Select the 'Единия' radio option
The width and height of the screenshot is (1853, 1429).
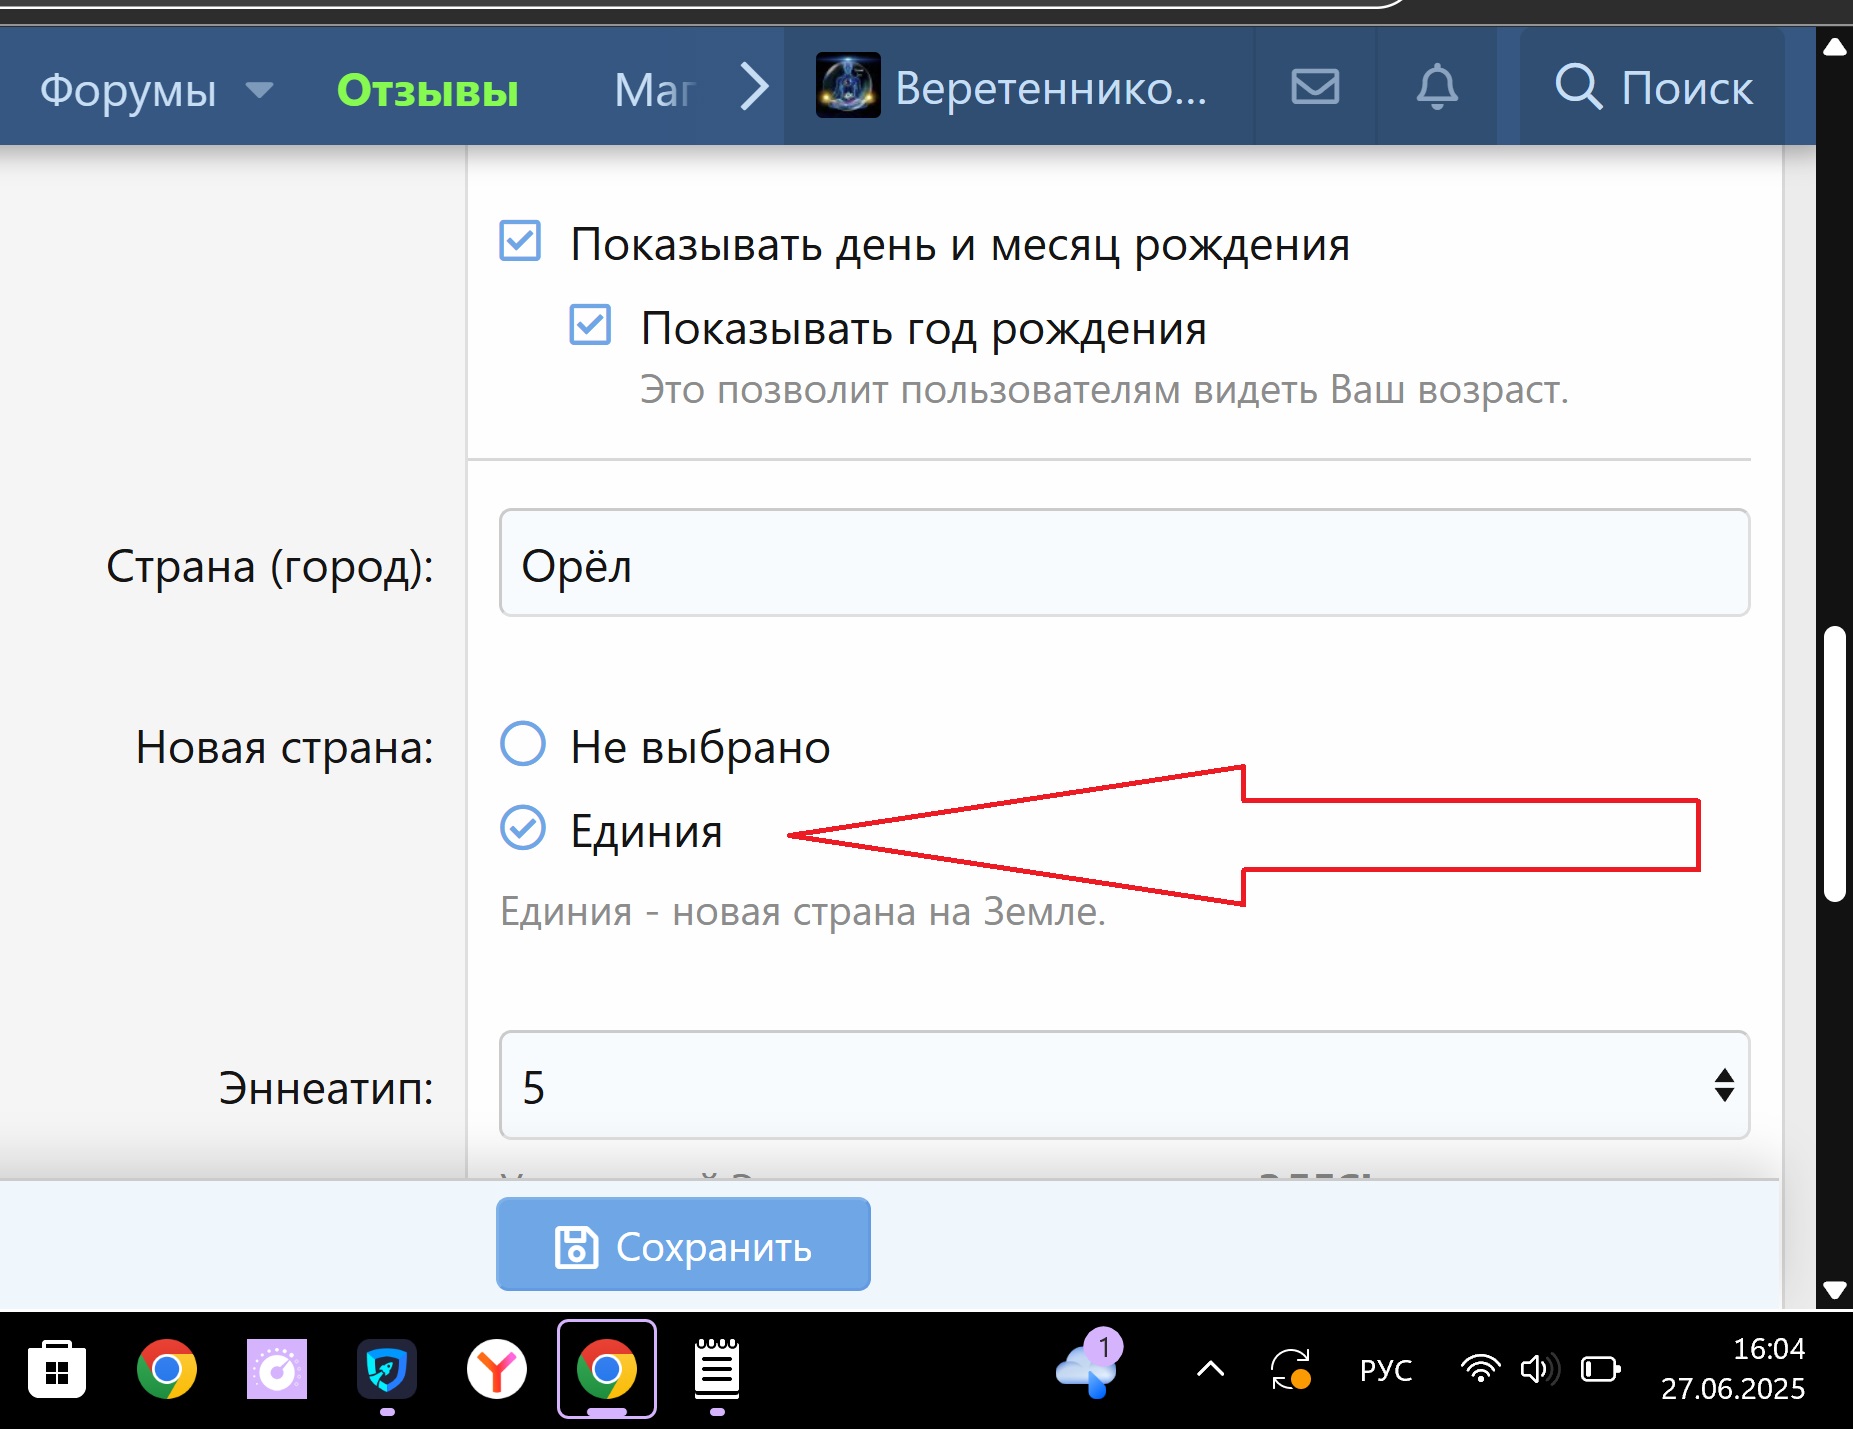coord(523,829)
